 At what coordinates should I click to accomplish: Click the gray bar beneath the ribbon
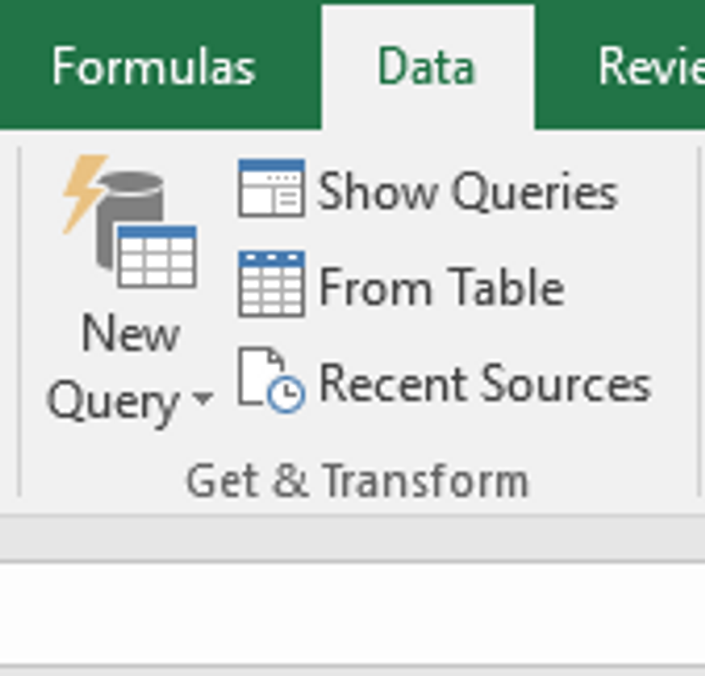tap(352, 538)
